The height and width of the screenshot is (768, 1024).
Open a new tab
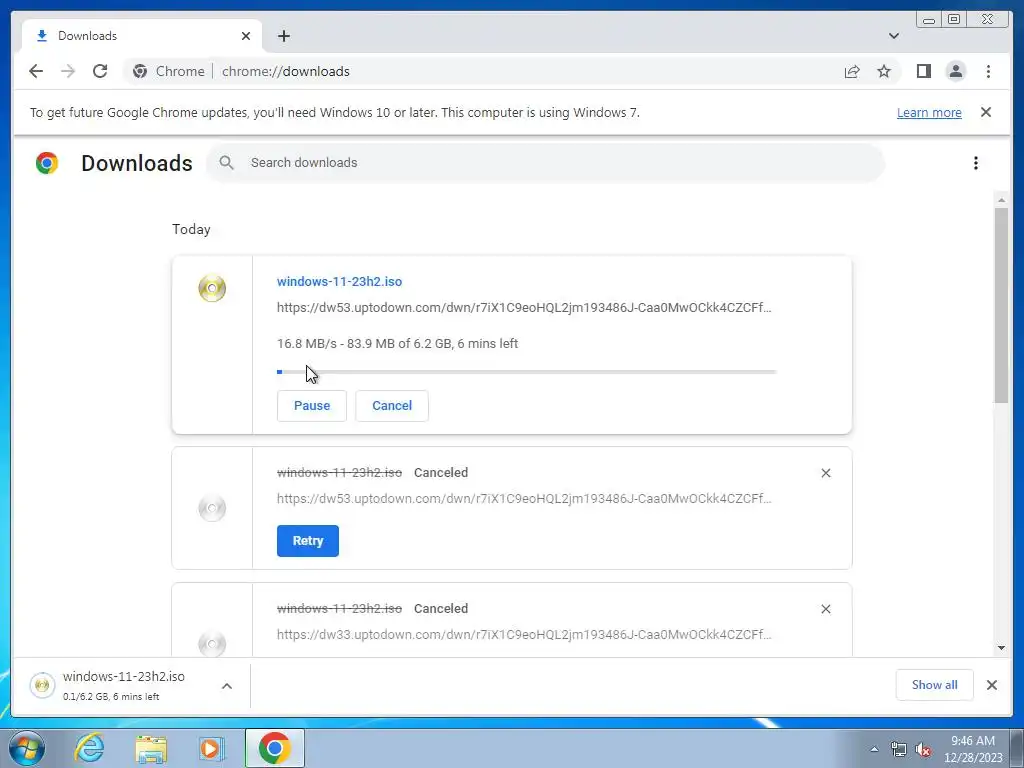tap(283, 36)
